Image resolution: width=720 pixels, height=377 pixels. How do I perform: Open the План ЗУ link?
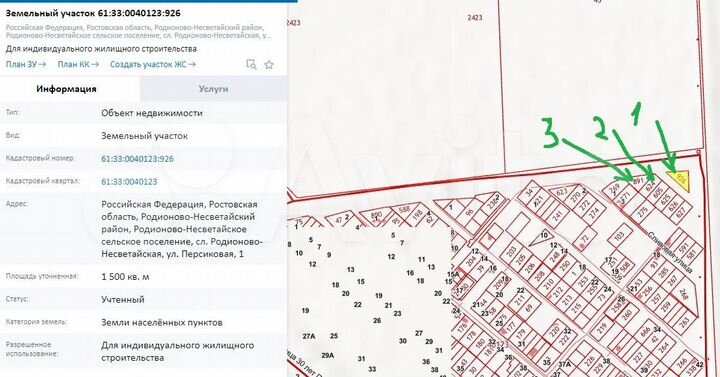coord(26,64)
